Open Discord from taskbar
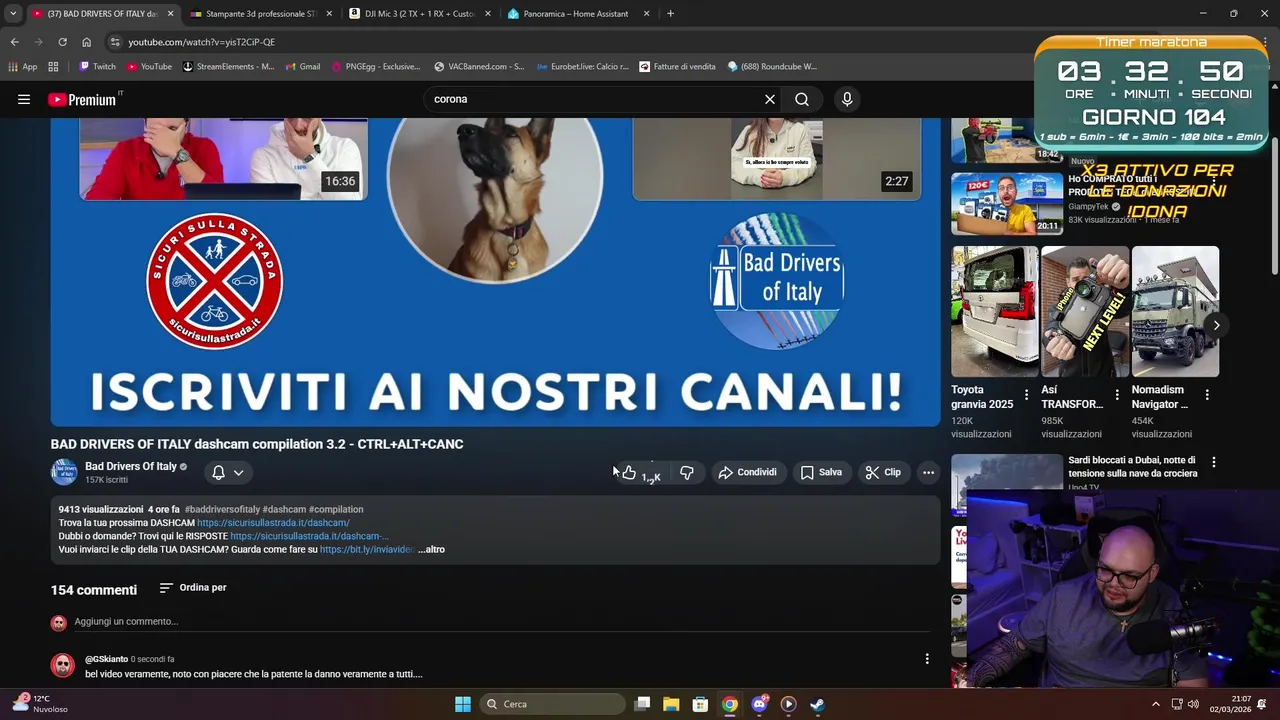 pos(759,704)
